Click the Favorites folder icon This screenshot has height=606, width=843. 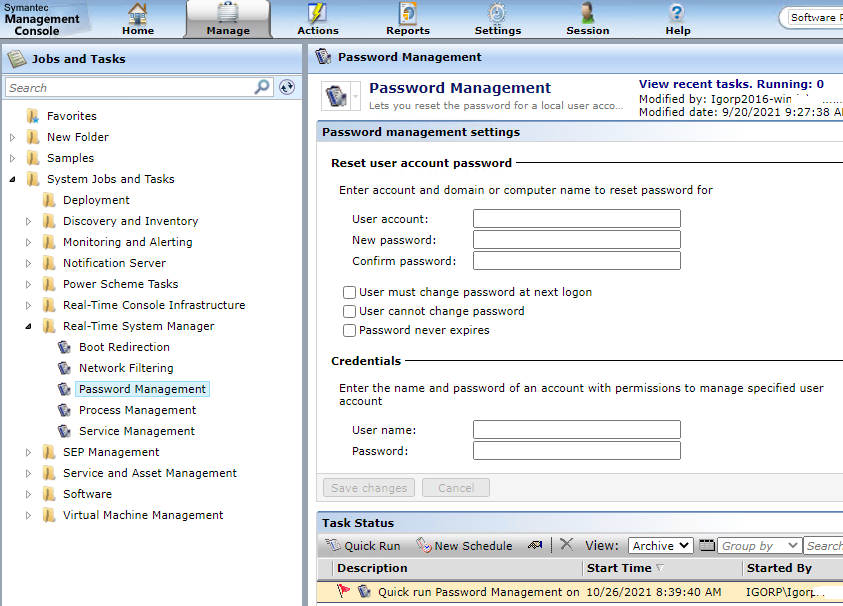click(x=33, y=116)
